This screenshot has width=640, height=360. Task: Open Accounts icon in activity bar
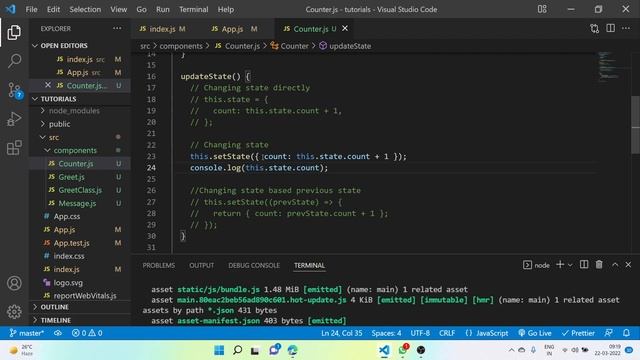point(14,283)
